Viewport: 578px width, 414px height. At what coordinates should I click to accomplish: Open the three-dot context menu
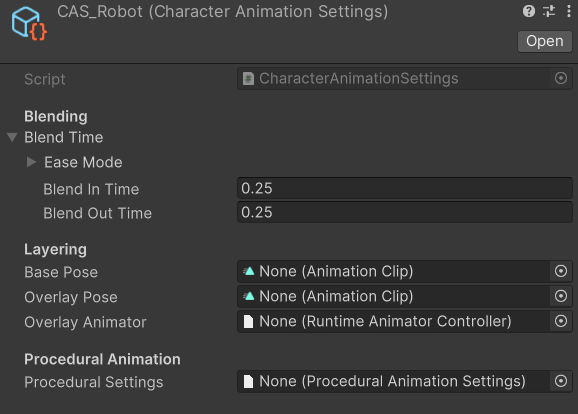click(x=569, y=11)
